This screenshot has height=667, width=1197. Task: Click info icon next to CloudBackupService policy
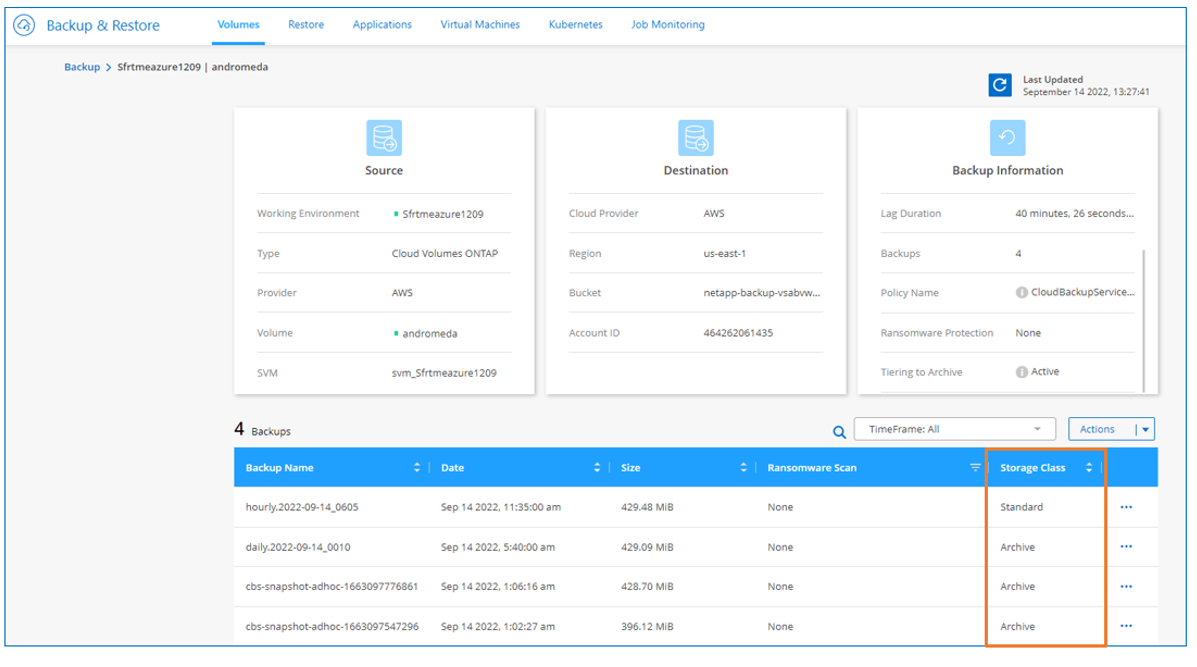1022,293
